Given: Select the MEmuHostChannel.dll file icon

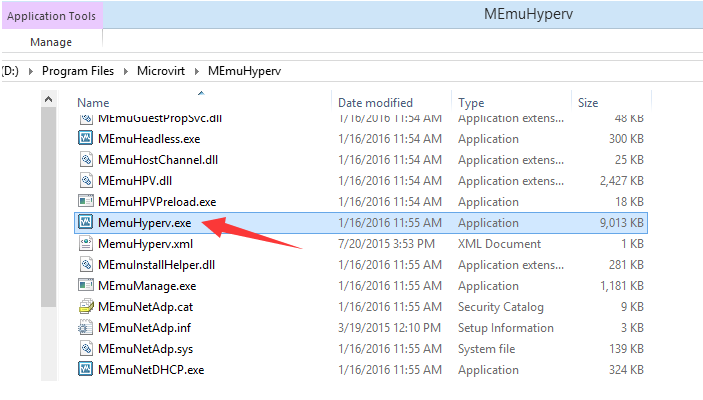Looking at the screenshot, I should pos(86,160).
